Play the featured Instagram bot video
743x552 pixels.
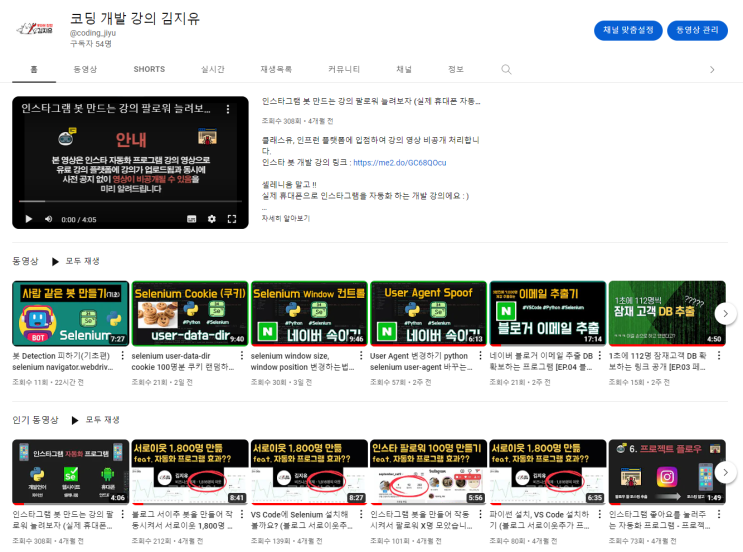28,219
